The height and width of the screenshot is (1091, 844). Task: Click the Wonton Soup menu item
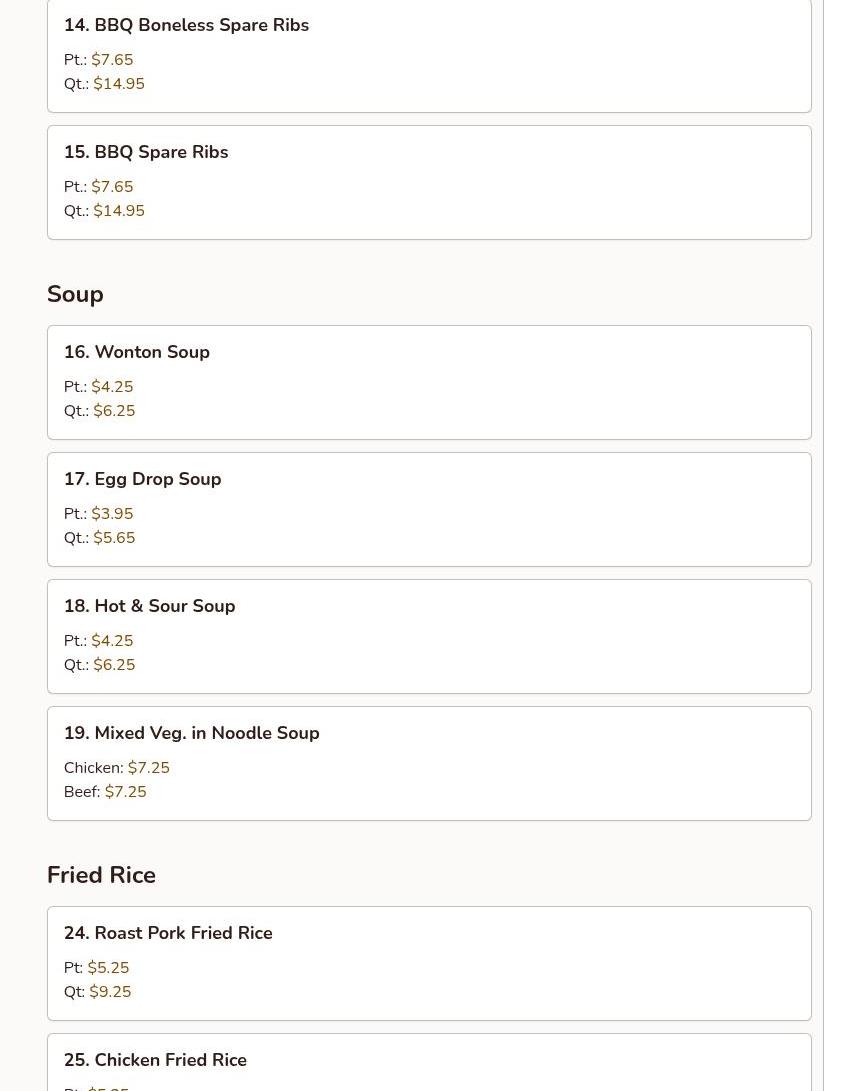point(137,352)
